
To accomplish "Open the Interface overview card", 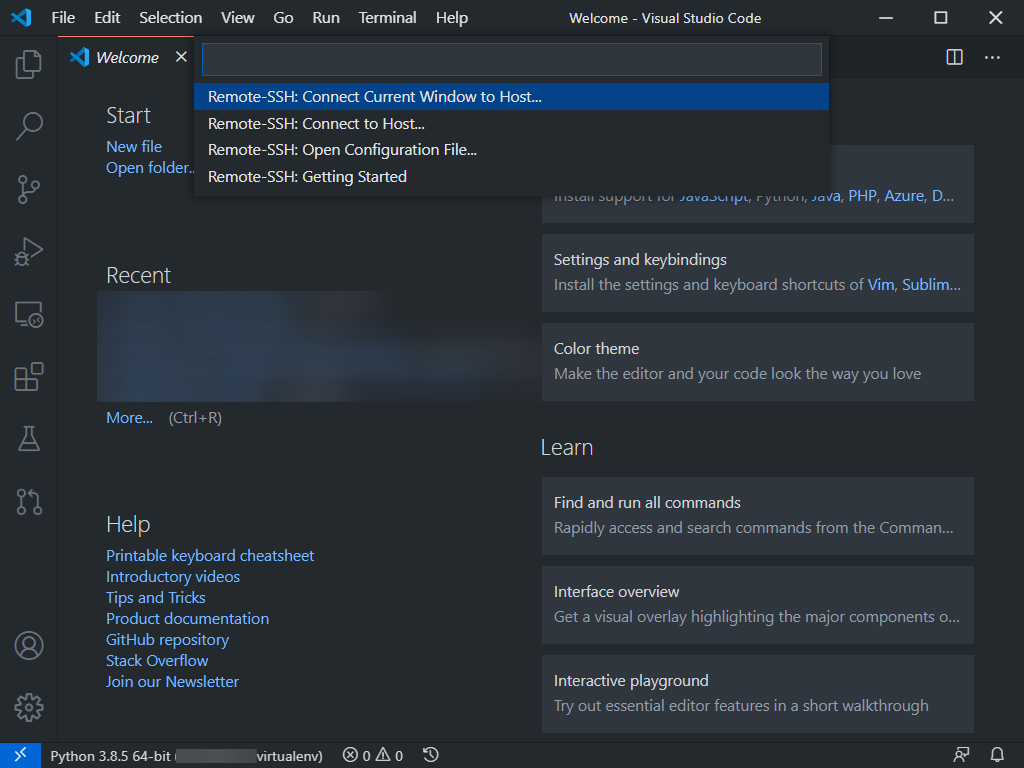I will (x=758, y=605).
